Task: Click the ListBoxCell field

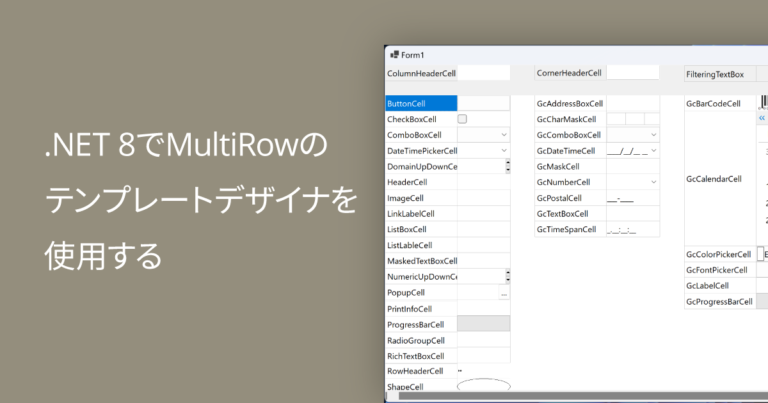Action: coord(483,229)
